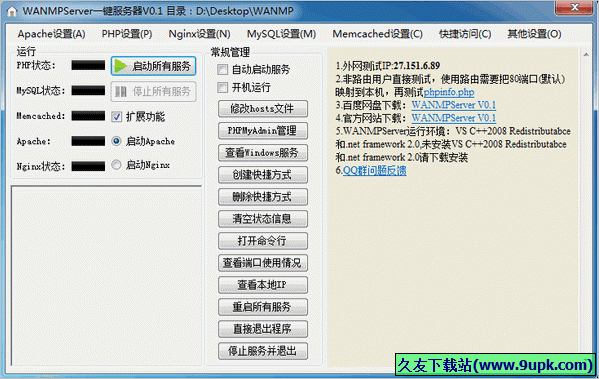Click inside the empty status log box
The width and height of the screenshot is (599, 379).
107,275
